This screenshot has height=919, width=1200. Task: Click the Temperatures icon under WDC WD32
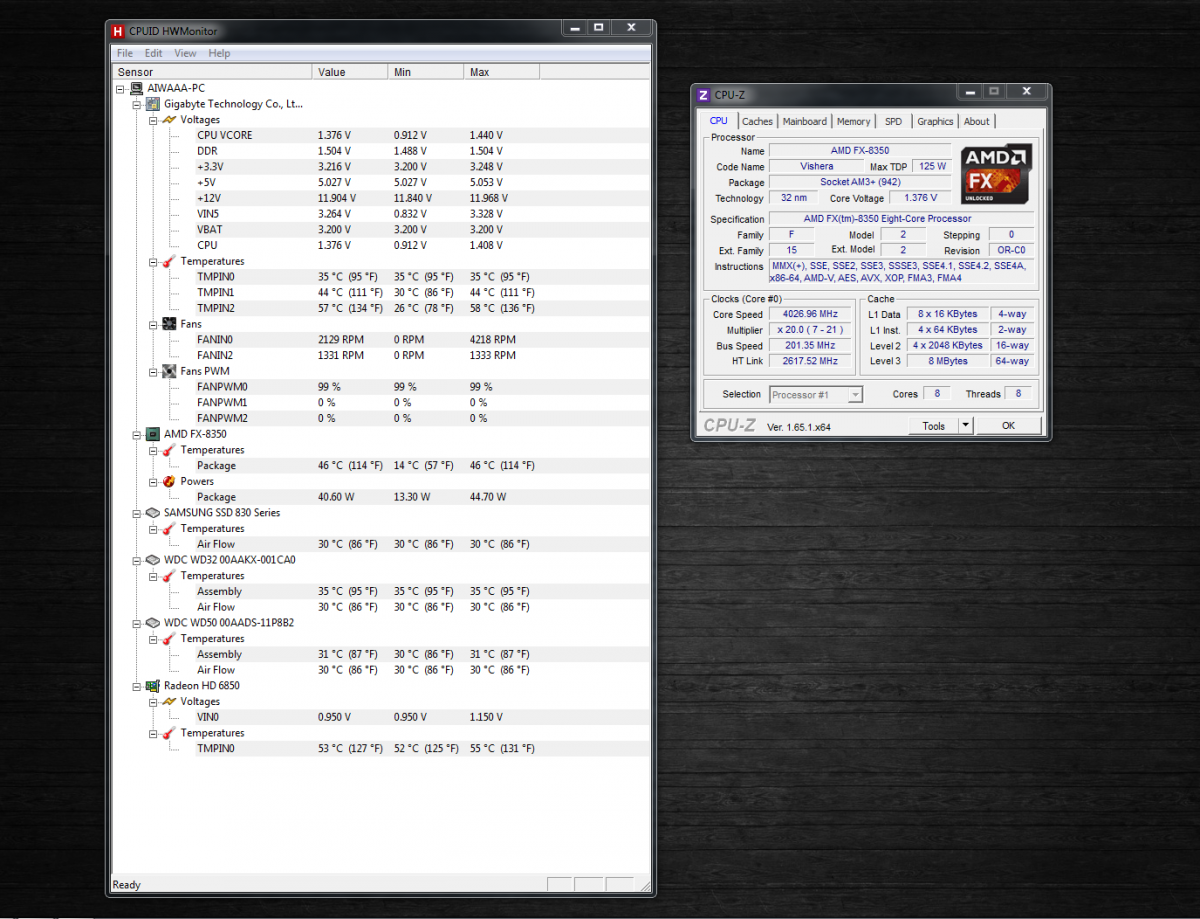pyautogui.click(x=169, y=576)
